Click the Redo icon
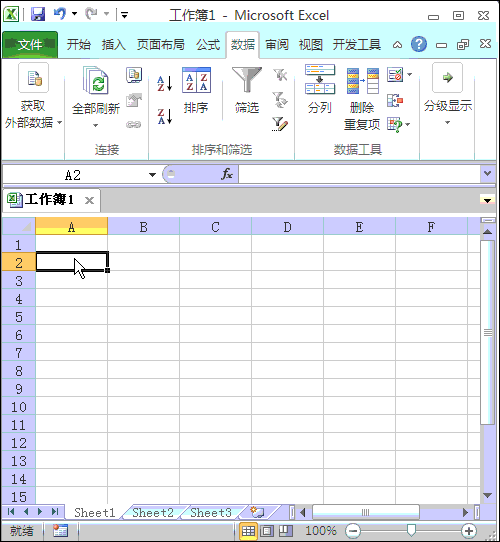 (91, 14)
